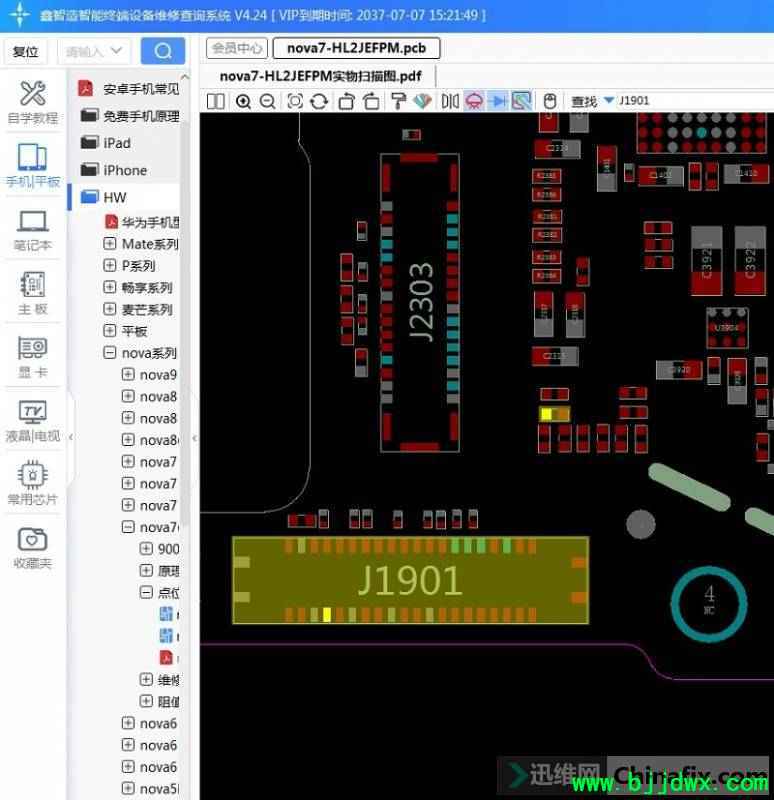
Task: Open the 安卓手机常见 PDF entry
Action: (129, 89)
